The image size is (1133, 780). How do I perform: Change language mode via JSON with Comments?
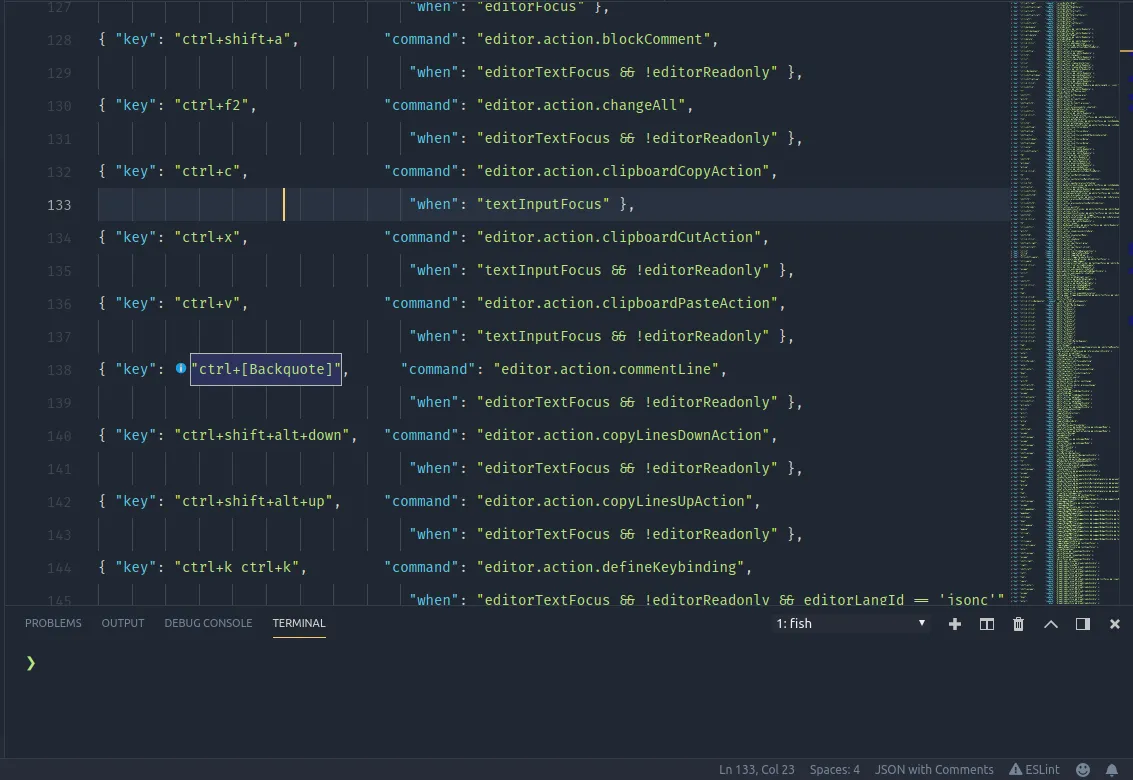point(934,769)
